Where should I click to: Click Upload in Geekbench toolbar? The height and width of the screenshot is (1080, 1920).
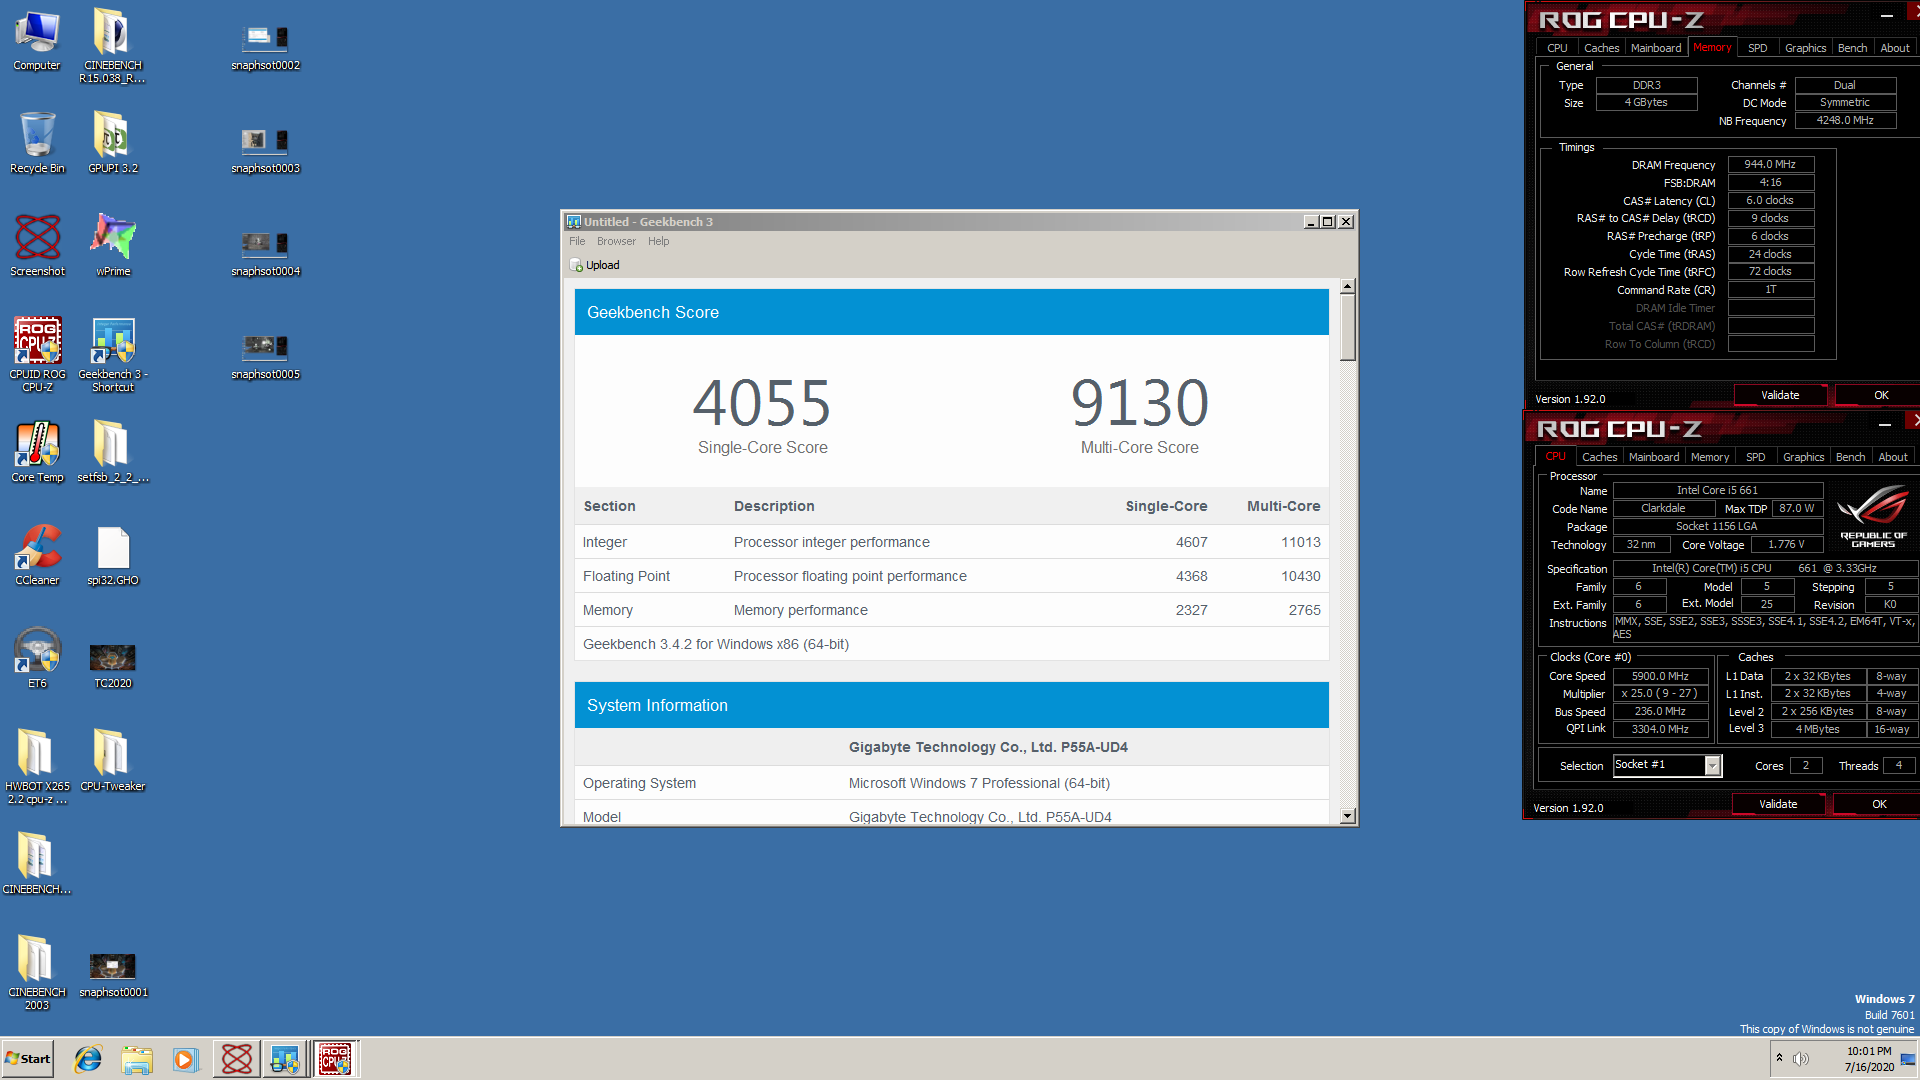(x=595, y=265)
